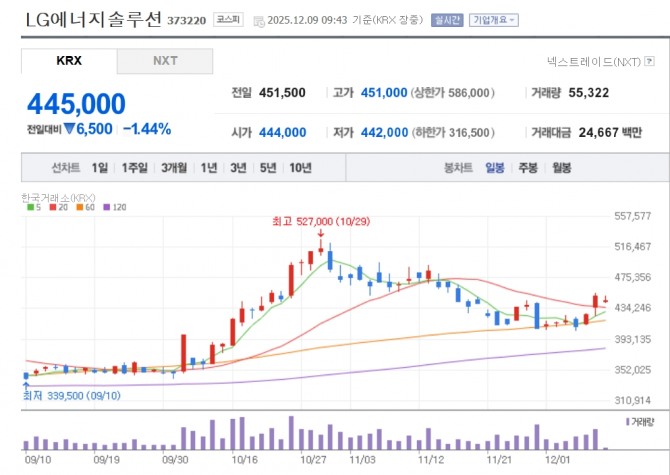
Task: Click the 거래대금 value 24,667 백만
Action: [x=610, y=132]
